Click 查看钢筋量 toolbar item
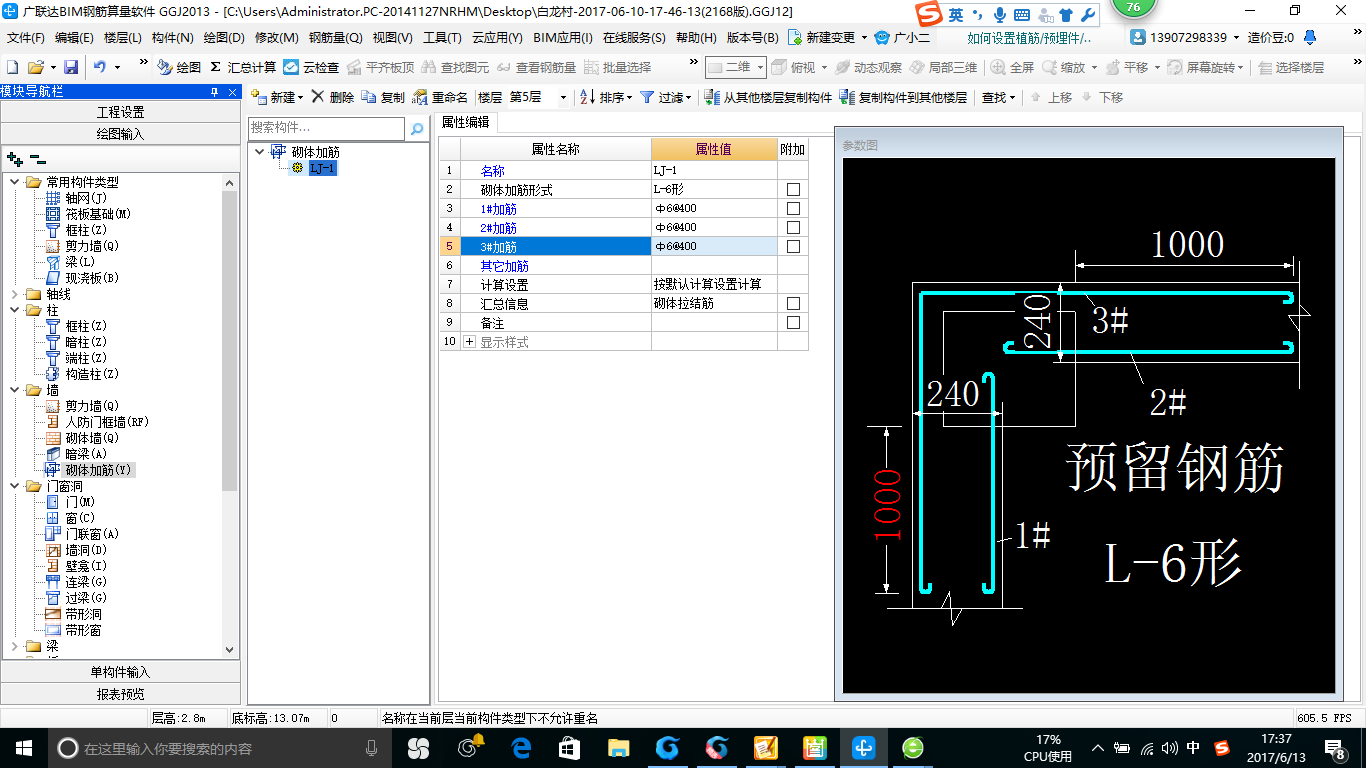The image size is (1366, 768). point(536,67)
